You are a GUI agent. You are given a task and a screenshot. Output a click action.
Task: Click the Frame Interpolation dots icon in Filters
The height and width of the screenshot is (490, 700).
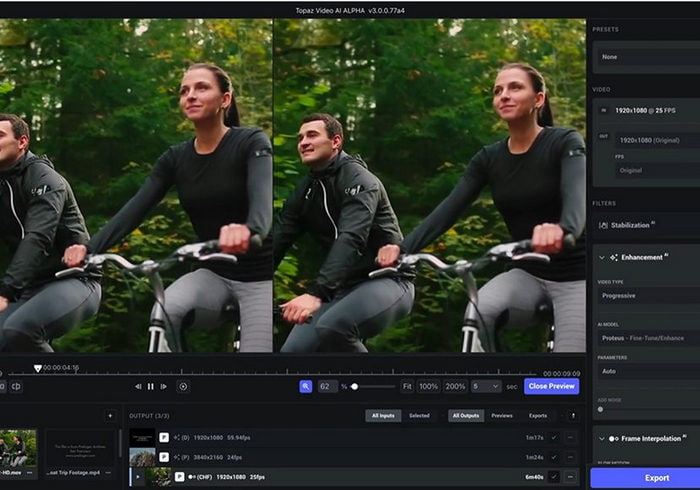613,439
